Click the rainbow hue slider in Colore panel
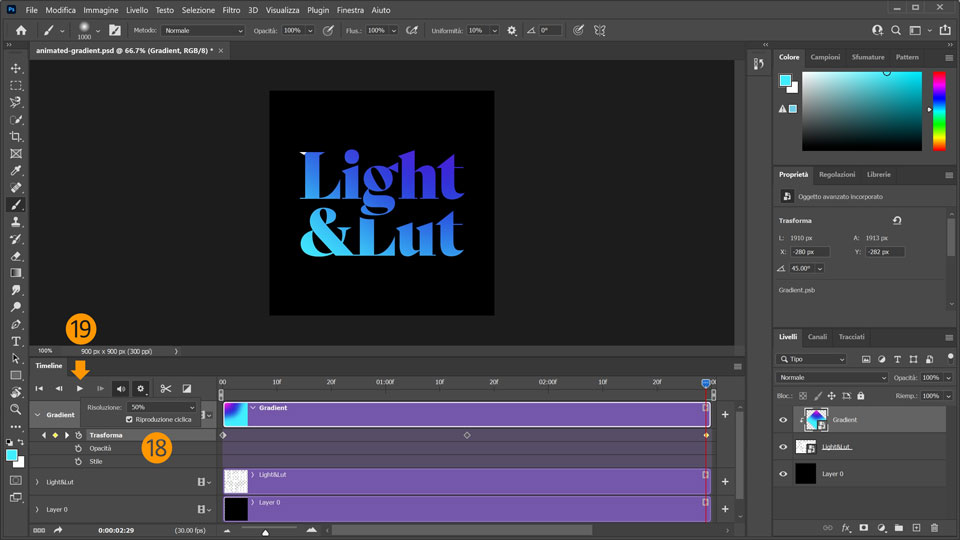 pyautogui.click(x=939, y=110)
